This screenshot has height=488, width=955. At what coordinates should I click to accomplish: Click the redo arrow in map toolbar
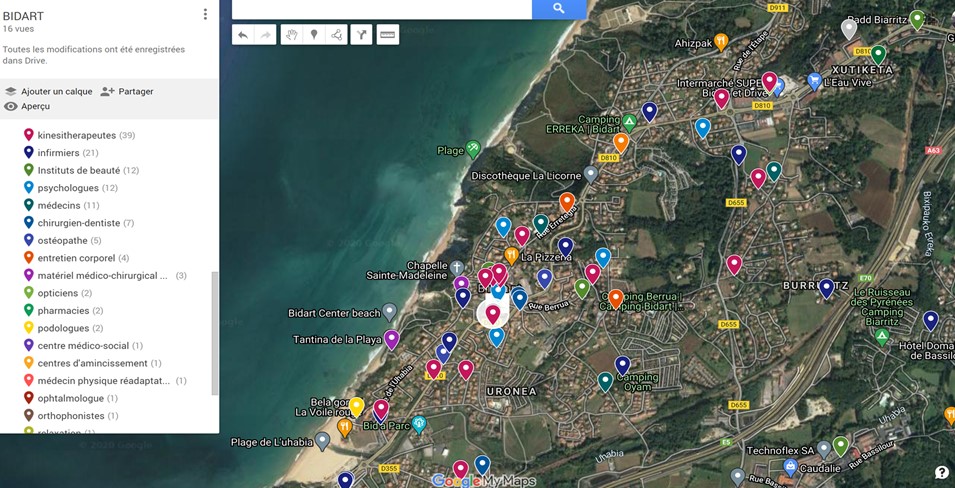click(266, 35)
